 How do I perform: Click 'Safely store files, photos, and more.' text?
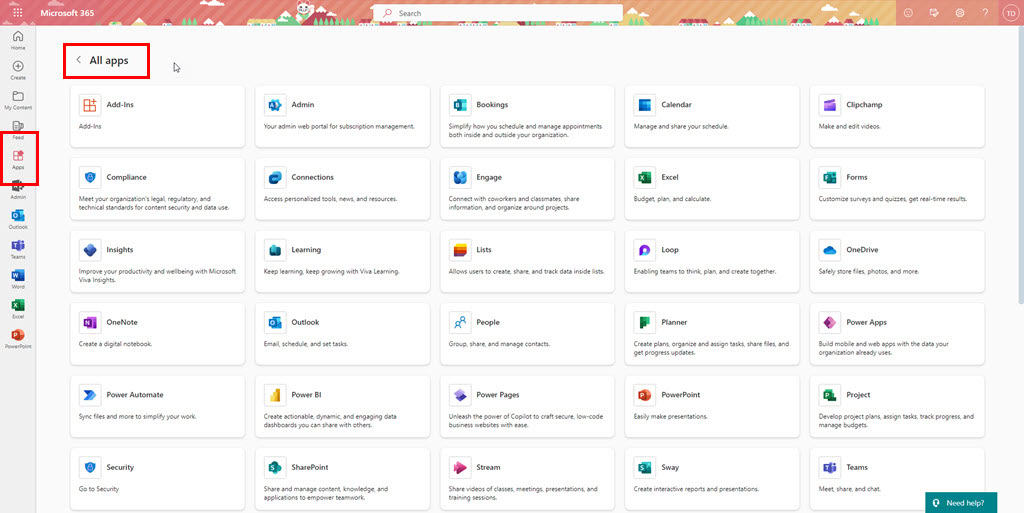click(868, 271)
